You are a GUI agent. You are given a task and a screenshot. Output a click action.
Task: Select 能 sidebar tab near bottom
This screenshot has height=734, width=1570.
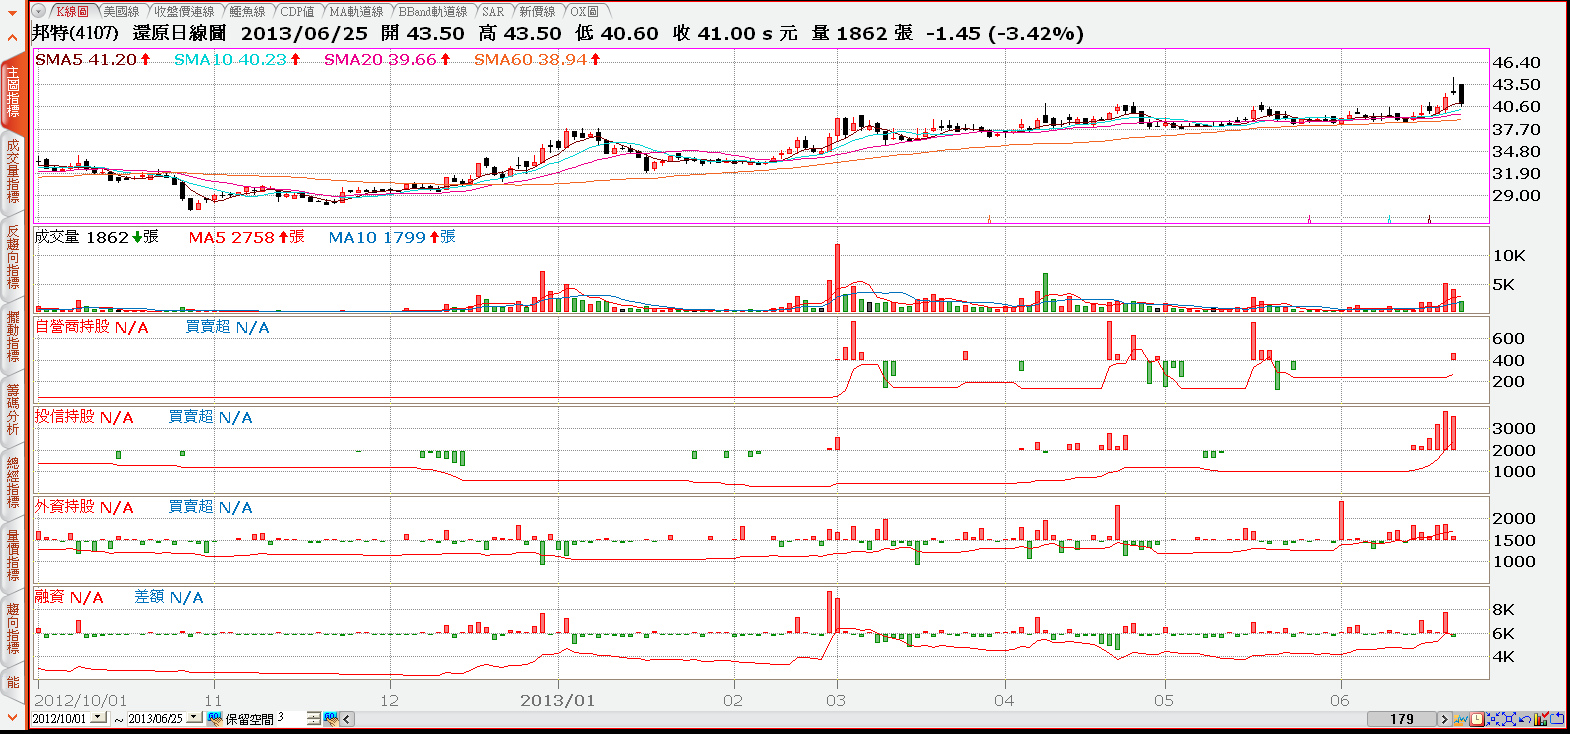(12, 682)
